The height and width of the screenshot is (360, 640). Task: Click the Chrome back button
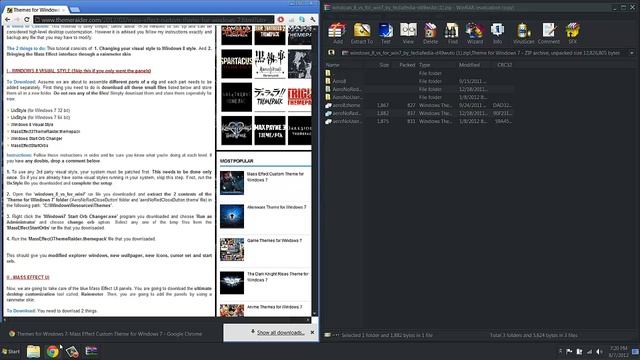[x=8, y=20]
